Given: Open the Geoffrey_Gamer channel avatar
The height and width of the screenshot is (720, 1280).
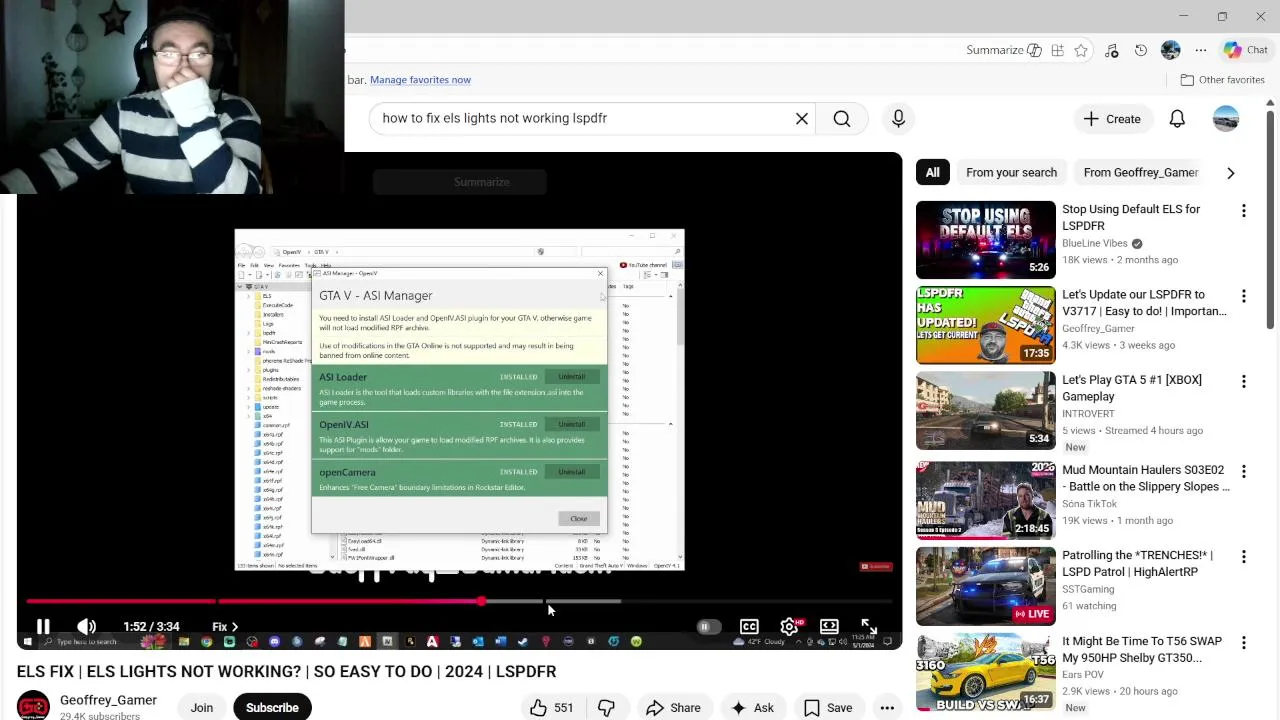Looking at the screenshot, I should click(33, 706).
